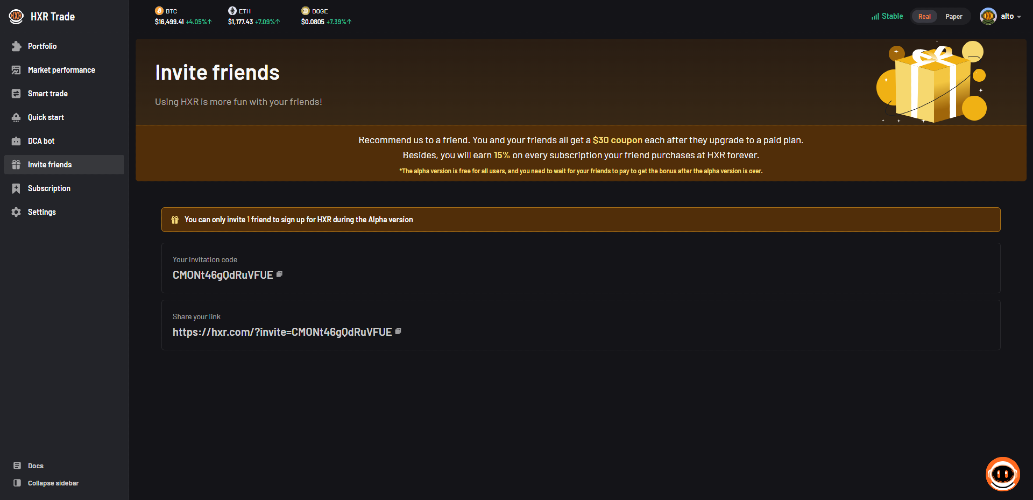Screen dimensions: 1033x500
Task: Click the Quick start rocket icon
Action: coord(16,117)
